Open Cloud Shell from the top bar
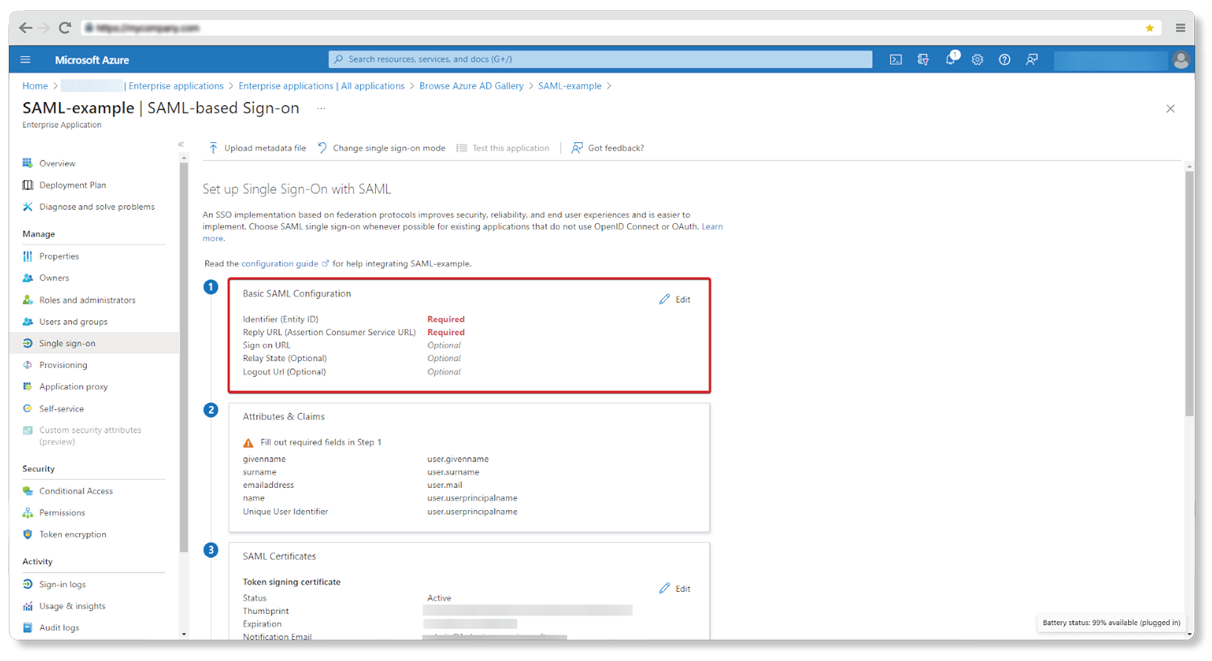1212x661 pixels. pos(896,60)
